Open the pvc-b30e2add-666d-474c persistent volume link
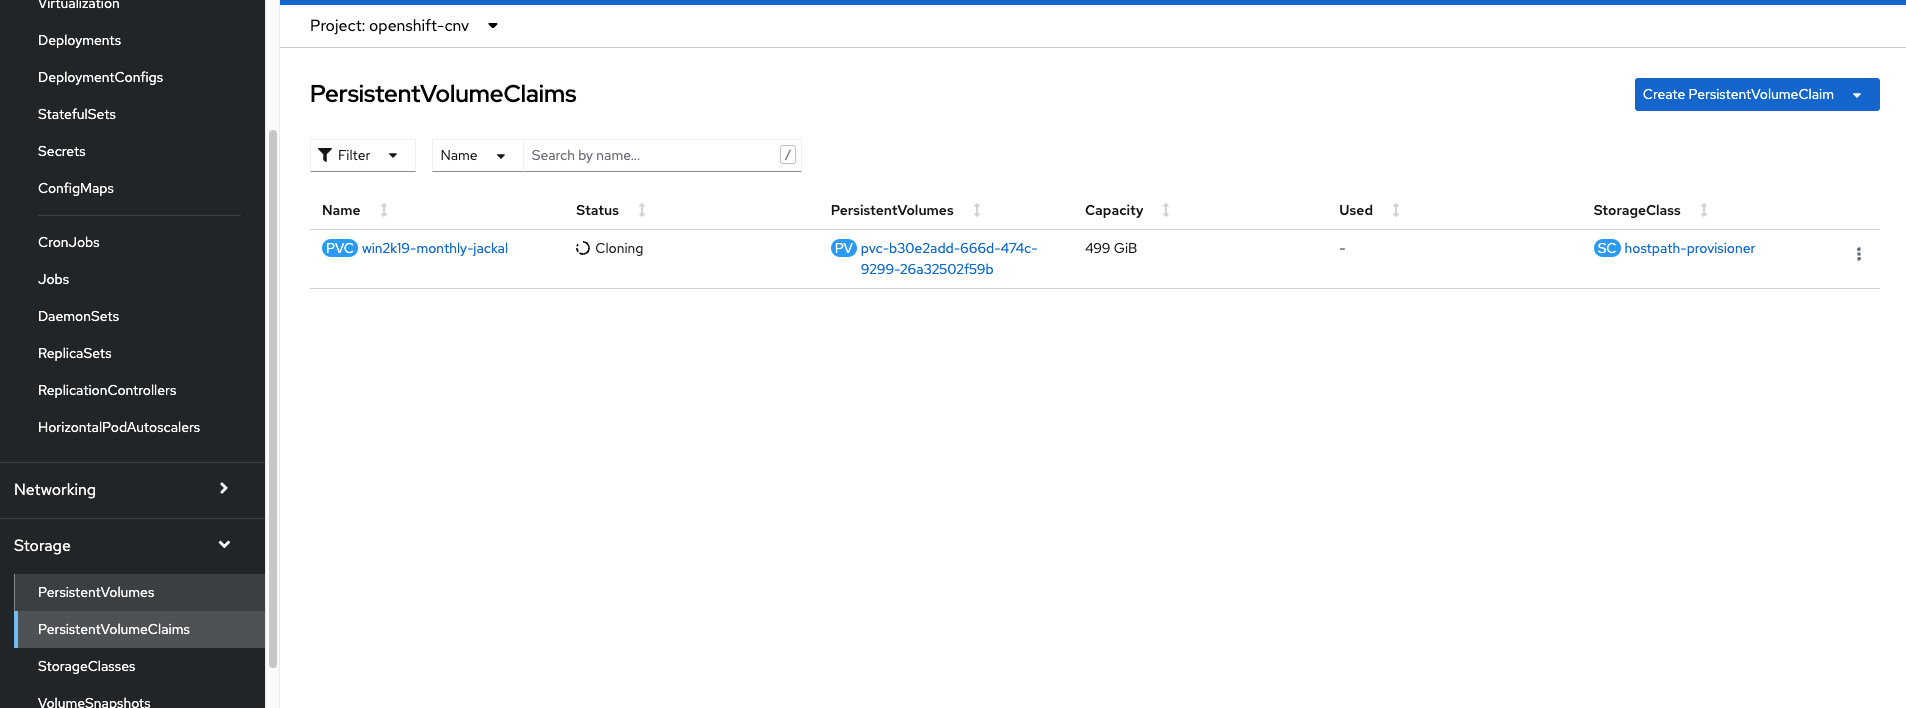The height and width of the screenshot is (708, 1906). coord(948,258)
